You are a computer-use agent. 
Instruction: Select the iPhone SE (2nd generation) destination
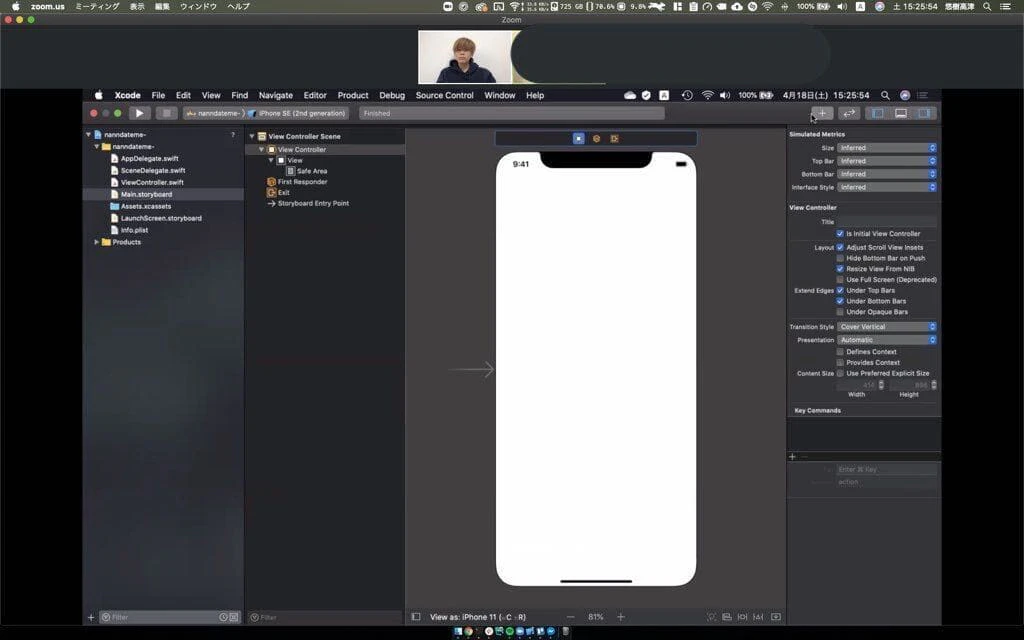tap(297, 113)
